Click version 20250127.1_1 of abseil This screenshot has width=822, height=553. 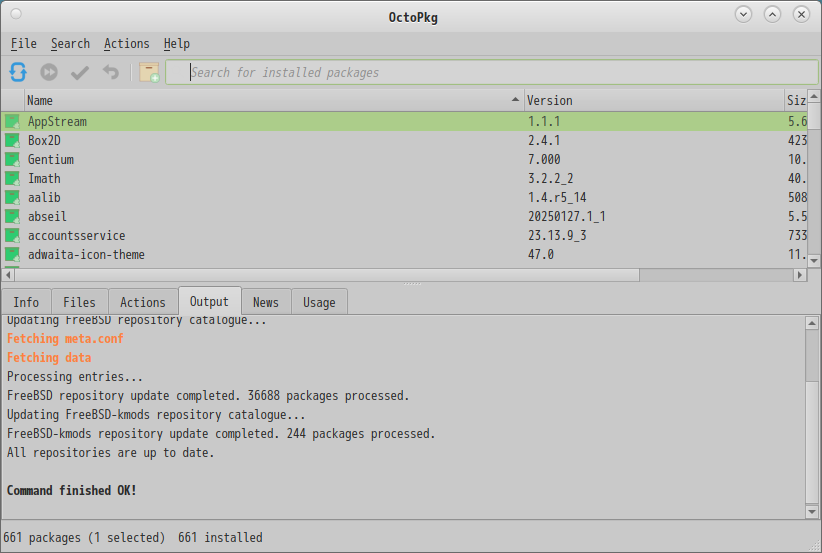[567, 216]
